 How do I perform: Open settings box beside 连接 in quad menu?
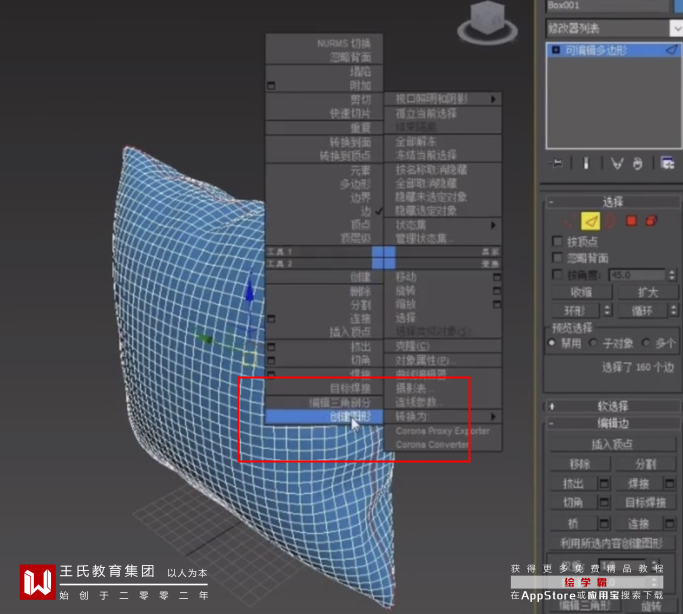271,319
